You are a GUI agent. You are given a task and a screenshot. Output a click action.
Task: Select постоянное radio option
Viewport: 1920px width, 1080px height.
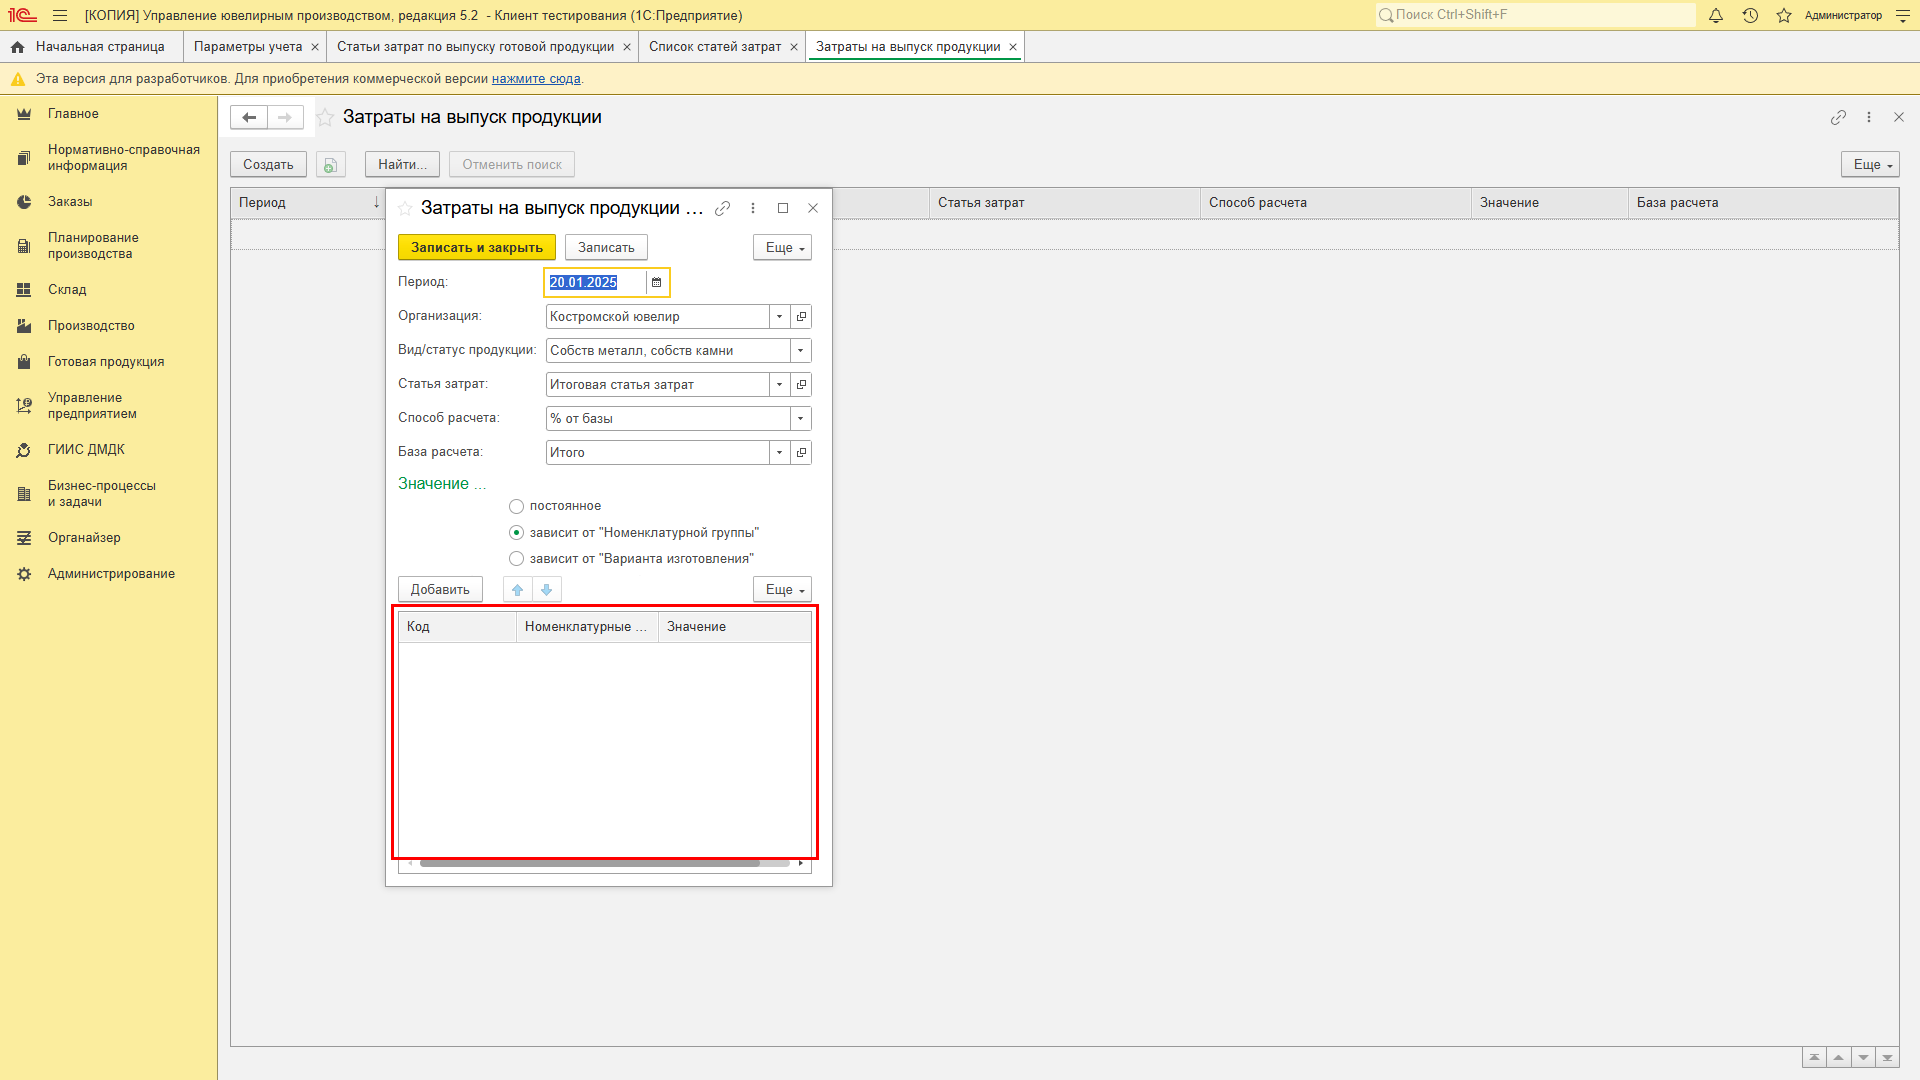(516, 507)
